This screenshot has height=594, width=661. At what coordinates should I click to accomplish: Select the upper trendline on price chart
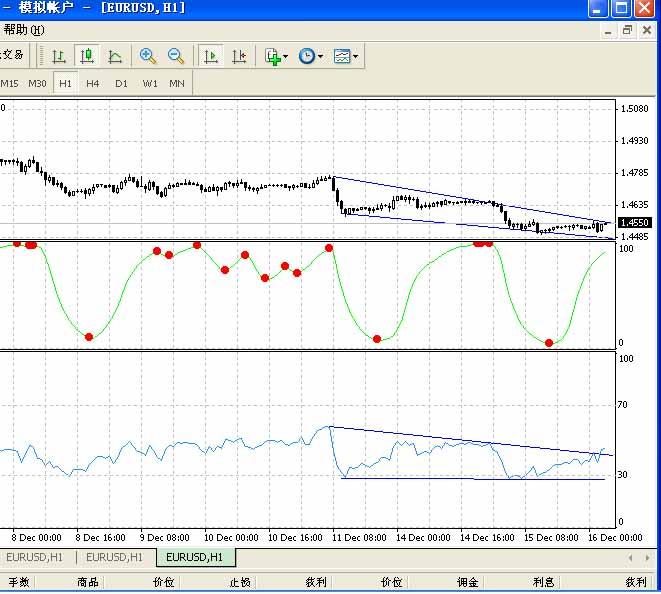pyautogui.click(x=472, y=199)
